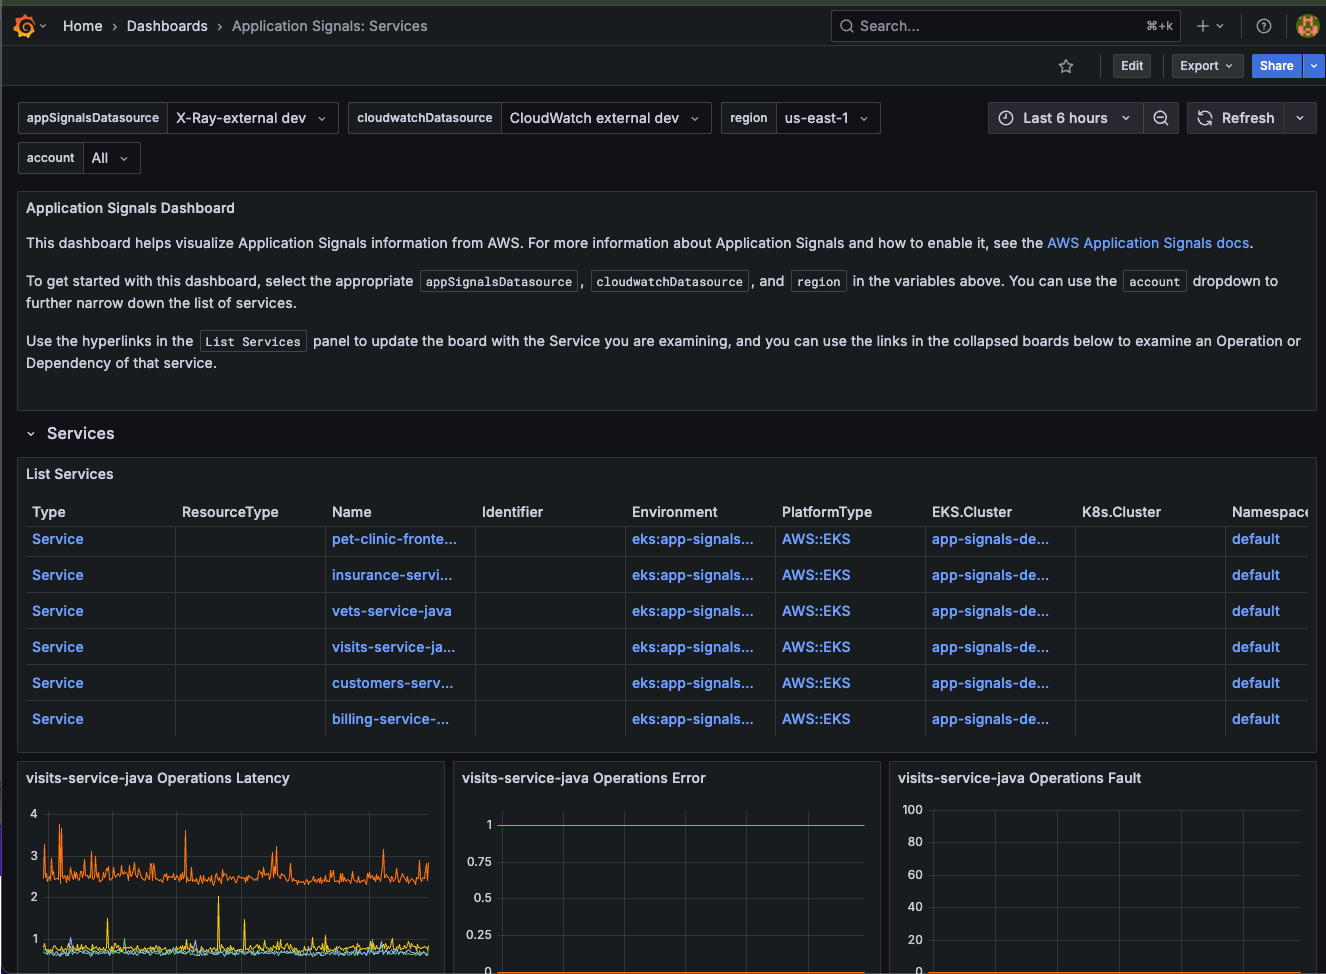Select the vets-service-java service link
The width and height of the screenshot is (1326, 974).
point(391,611)
